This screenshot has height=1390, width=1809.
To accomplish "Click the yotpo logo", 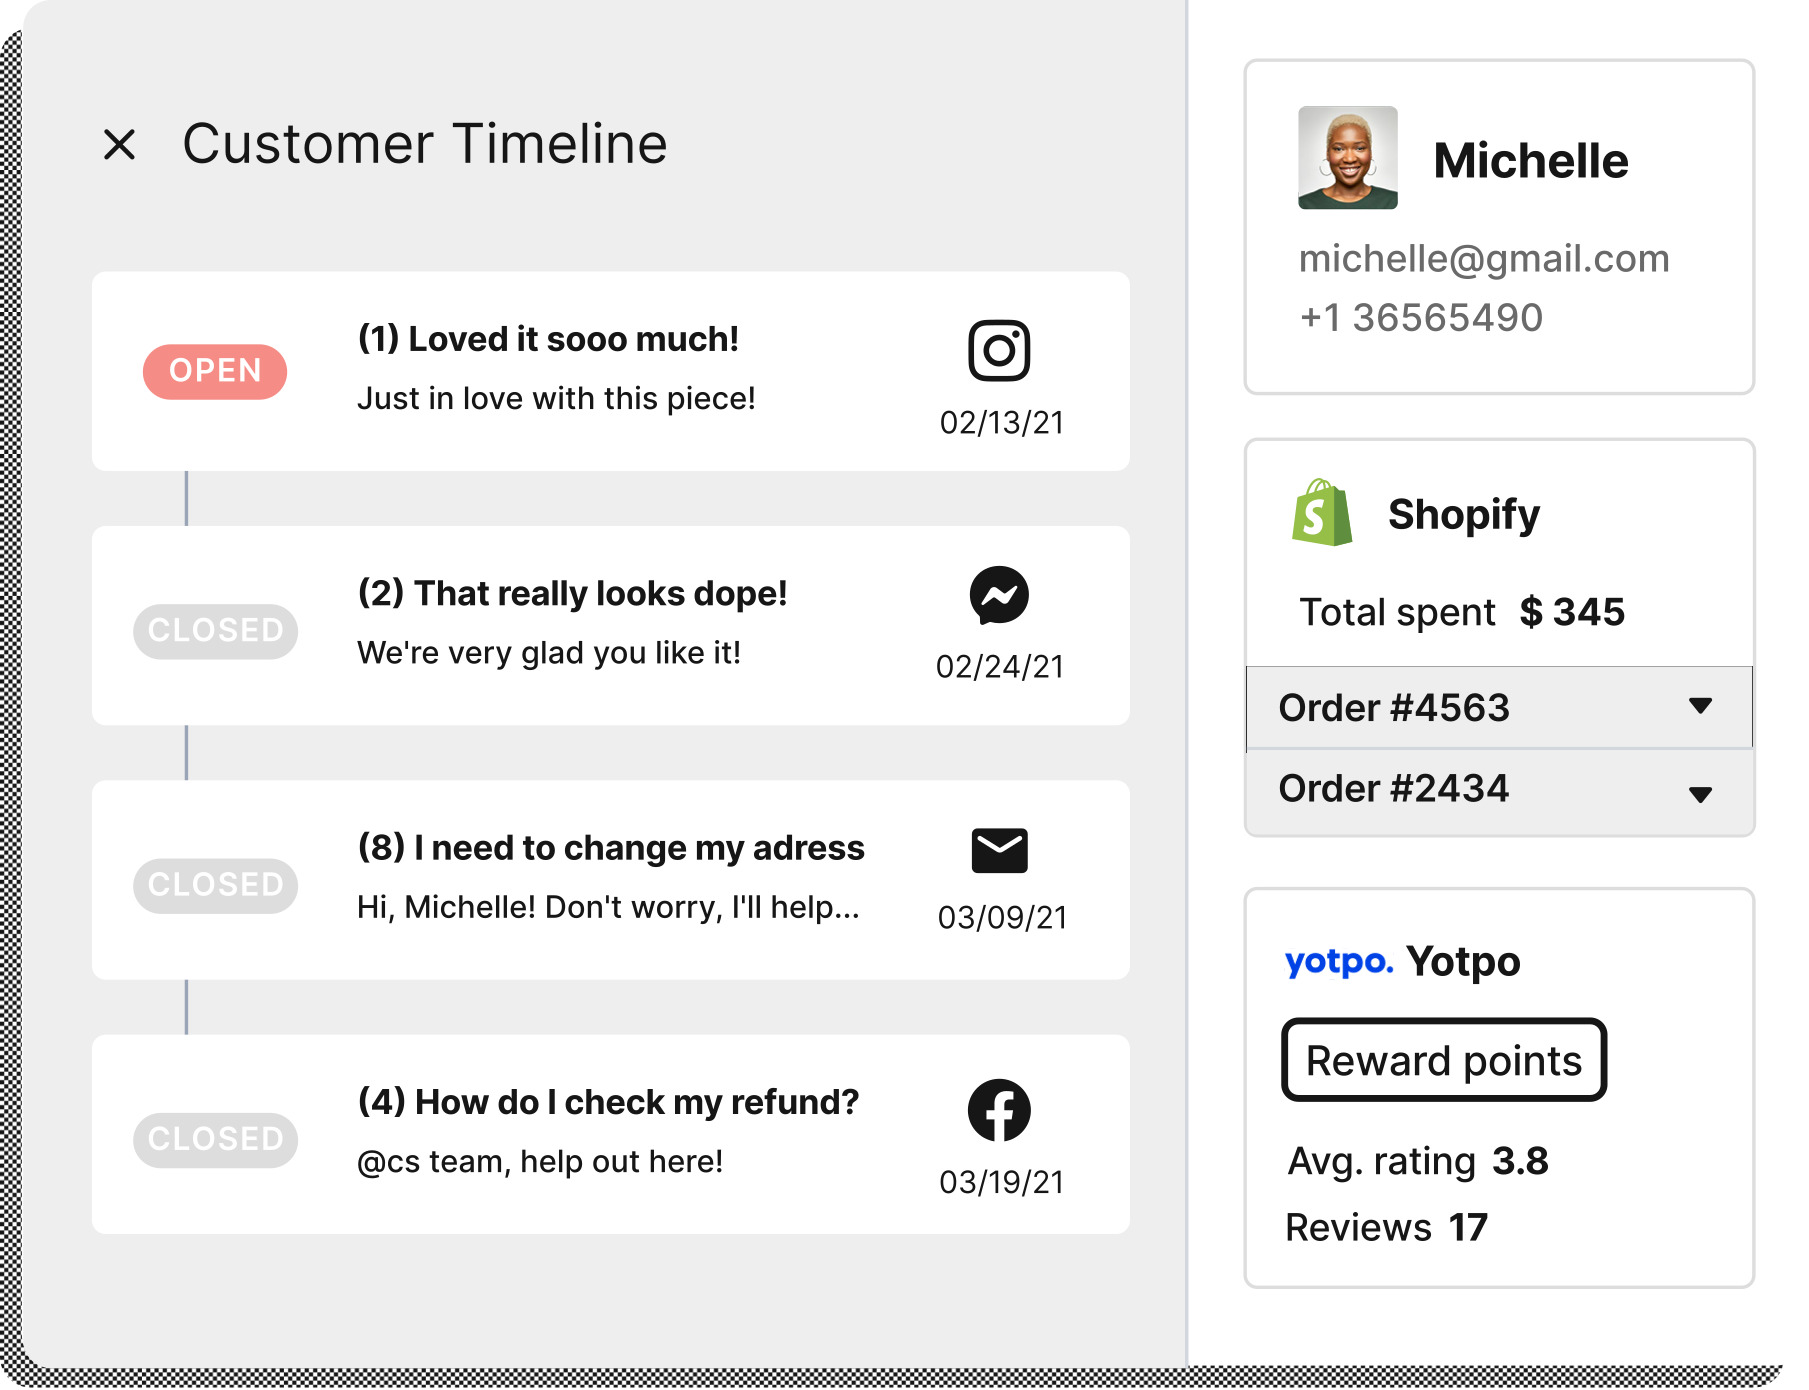I will (1338, 962).
